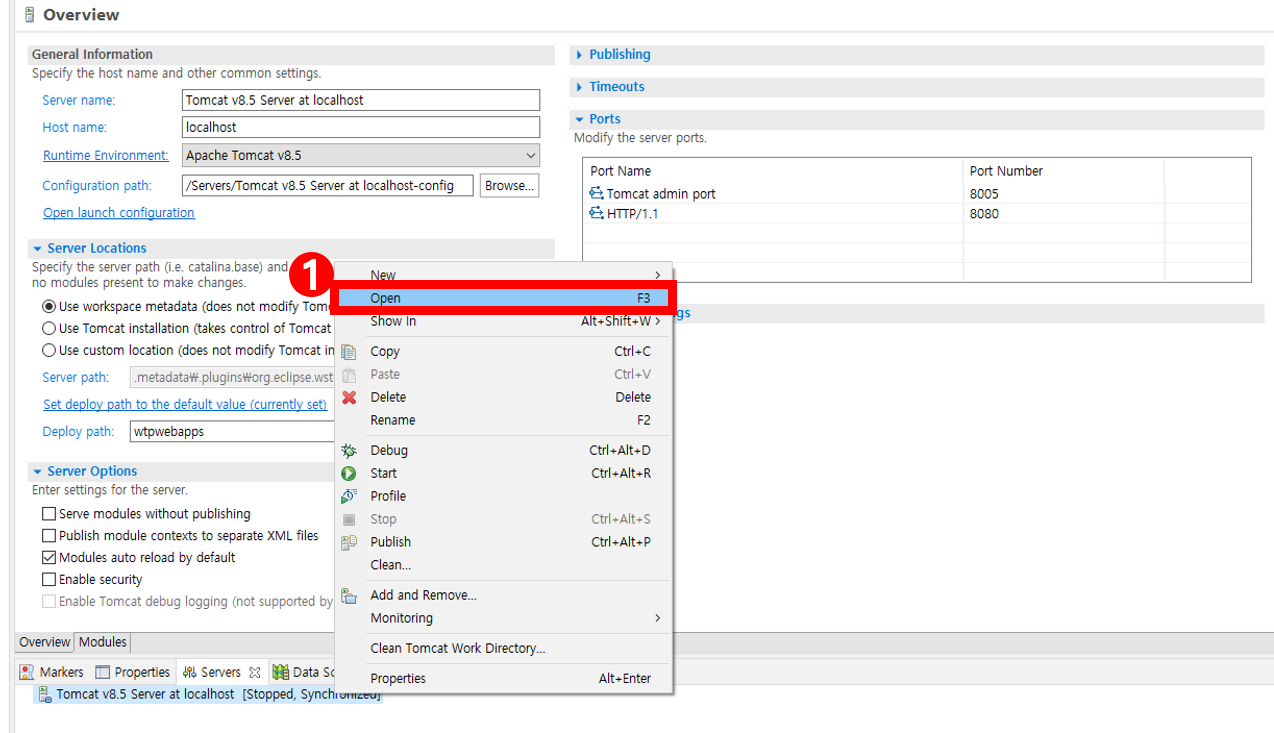Viewport: 1274px width, 733px height.
Task: Open the Show In submenu
Action: click(x=503, y=321)
